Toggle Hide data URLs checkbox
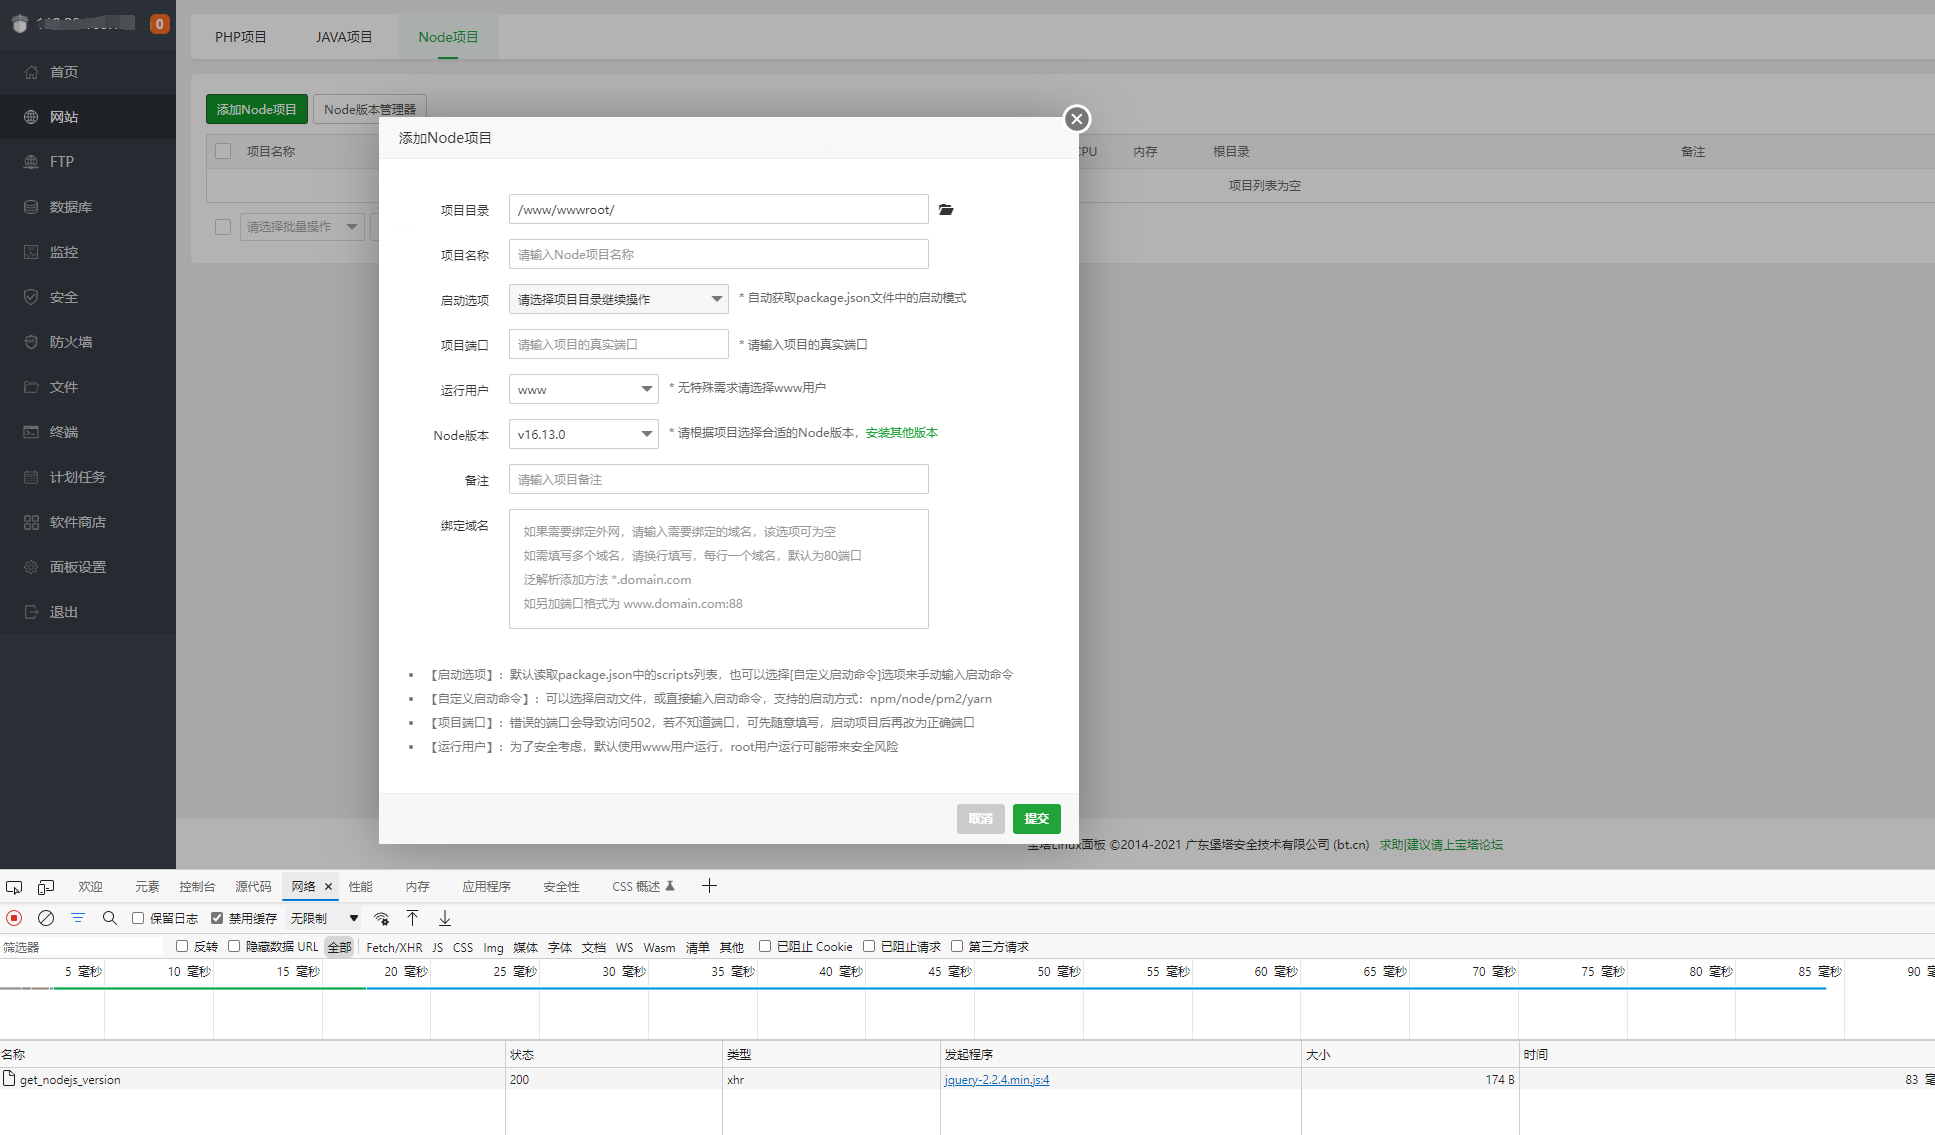The width and height of the screenshot is (1935, 1135). pyautogui.click(x=234, y=946)
